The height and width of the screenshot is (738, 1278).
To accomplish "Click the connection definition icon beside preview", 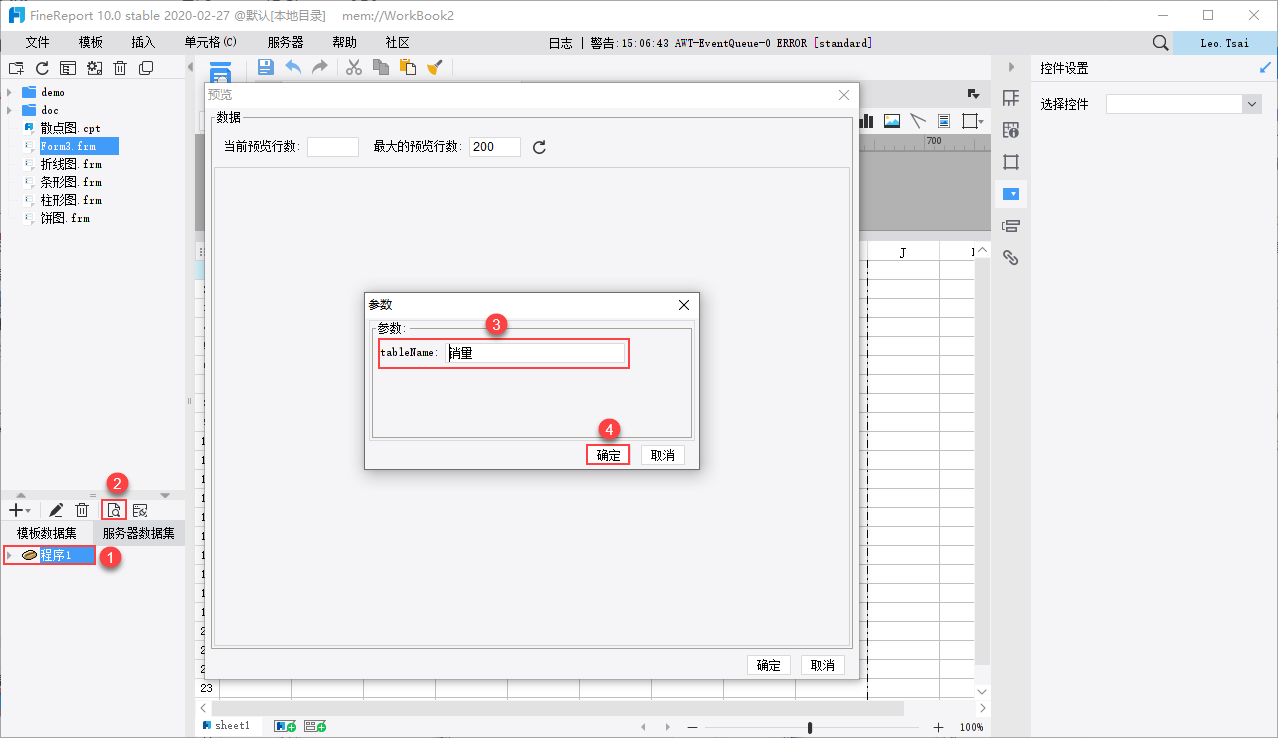I will click(140, 510).
